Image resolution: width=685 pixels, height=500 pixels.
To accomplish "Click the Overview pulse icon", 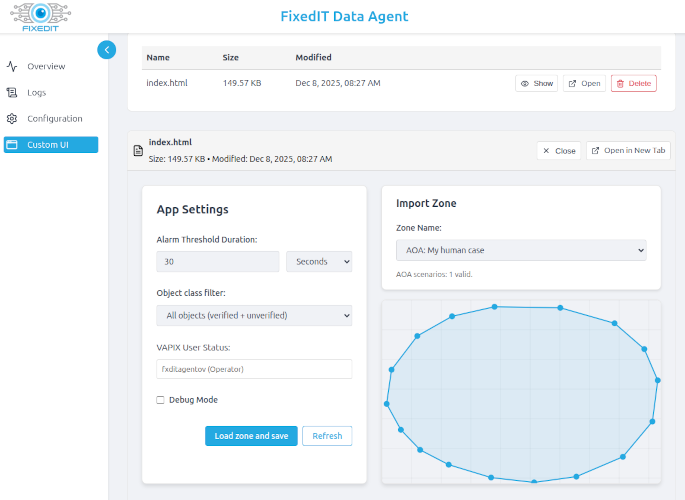I will point(12,66).
